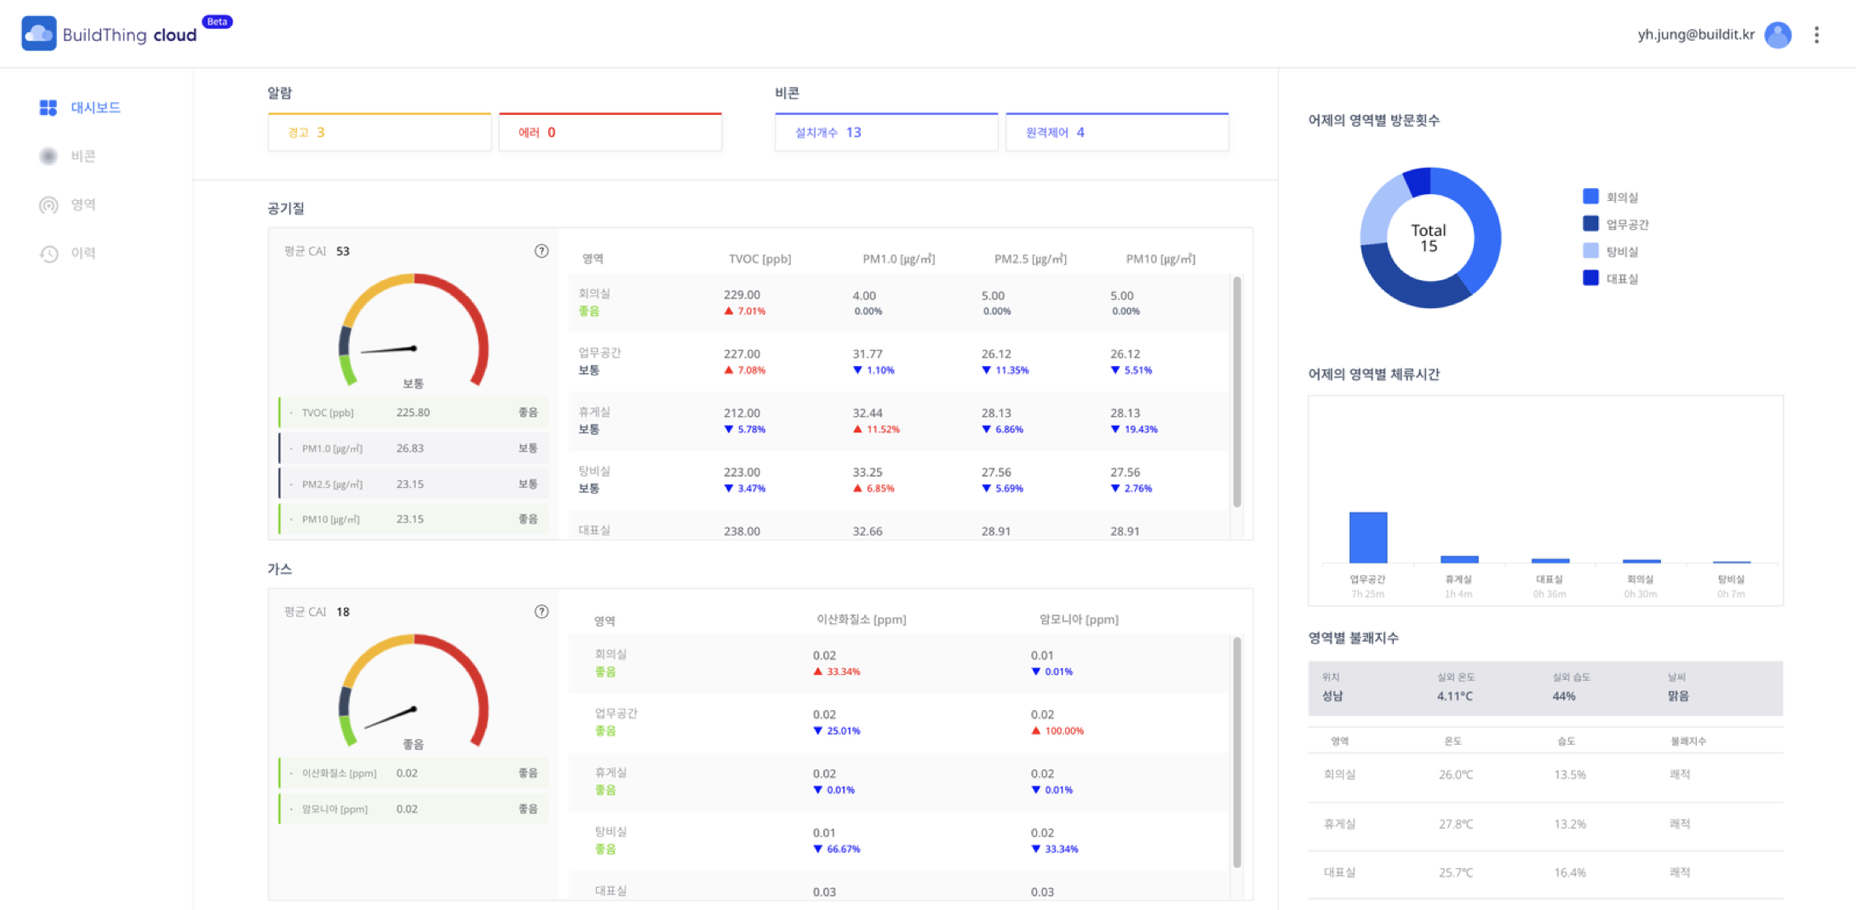The image size is (1856, 910).
Task: Click the dashboard grid icon in sidebar
Action: [48, 107]
